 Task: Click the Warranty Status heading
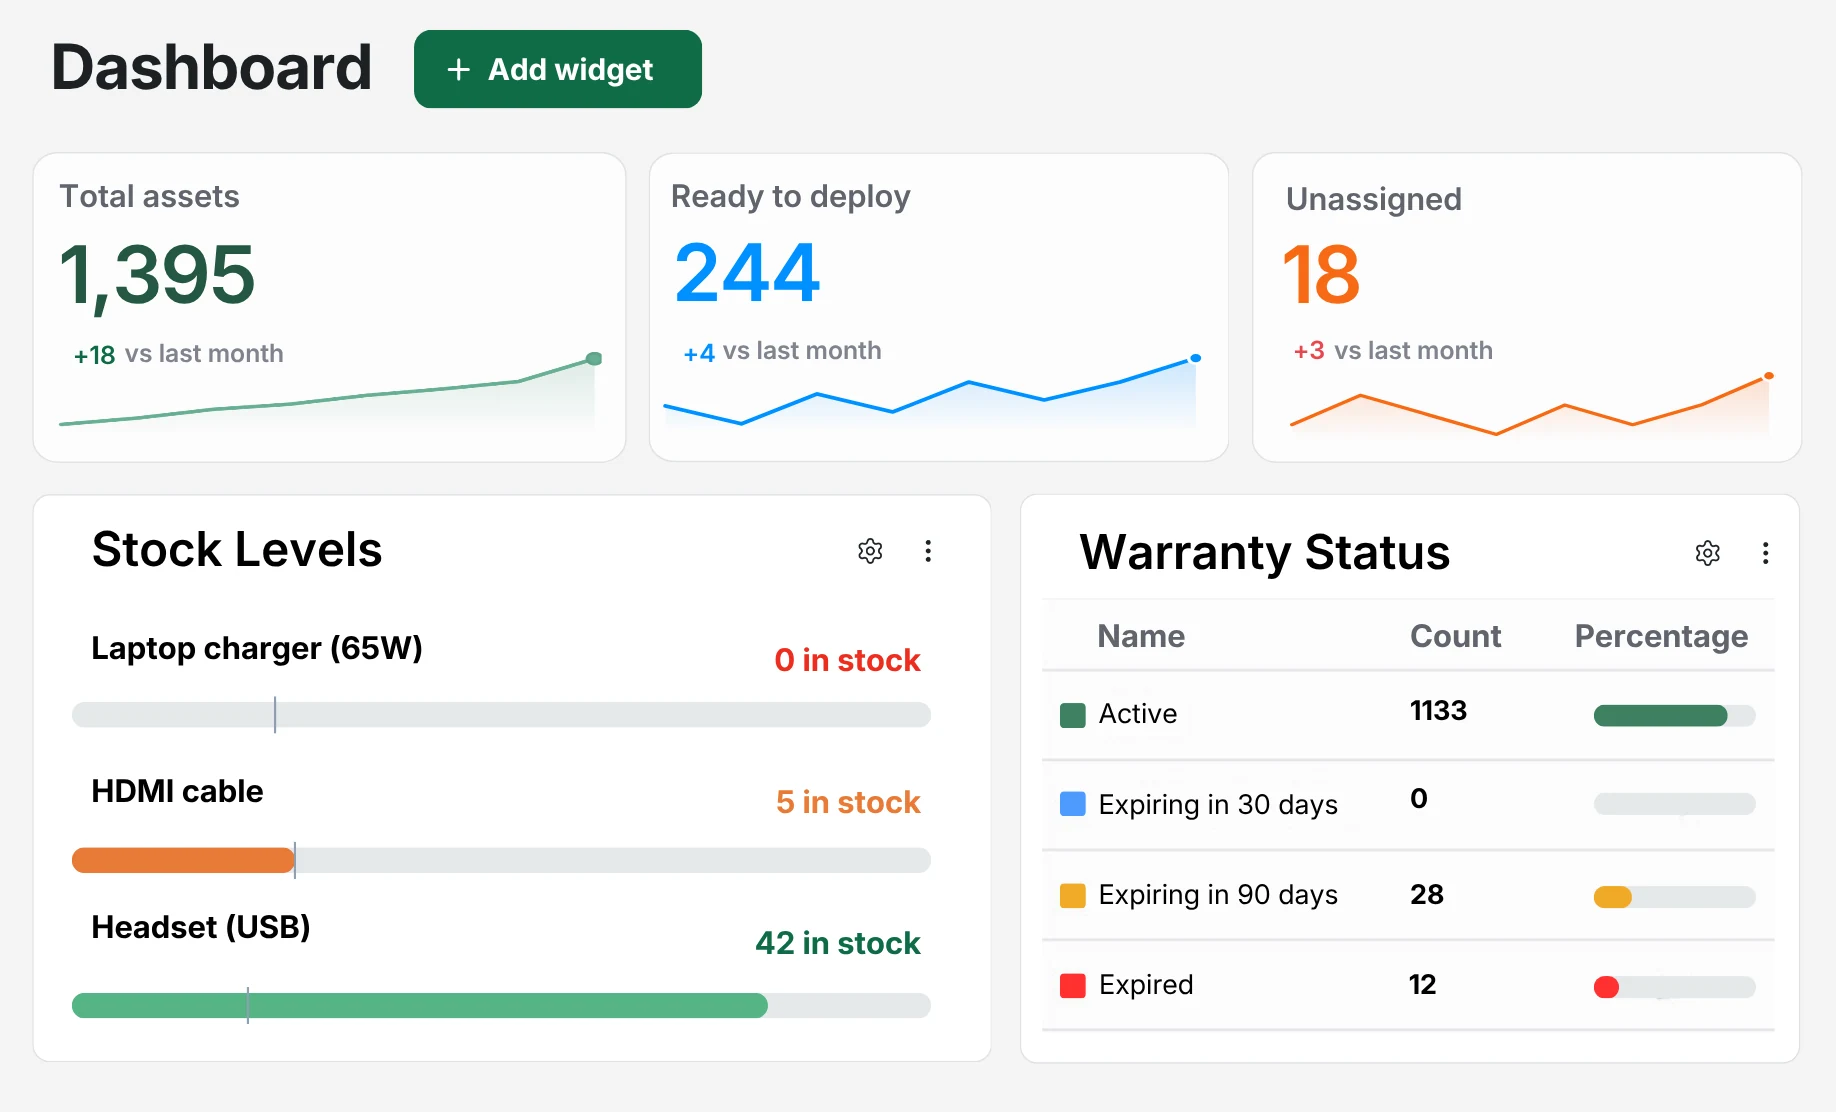[x=1265, y=552]
